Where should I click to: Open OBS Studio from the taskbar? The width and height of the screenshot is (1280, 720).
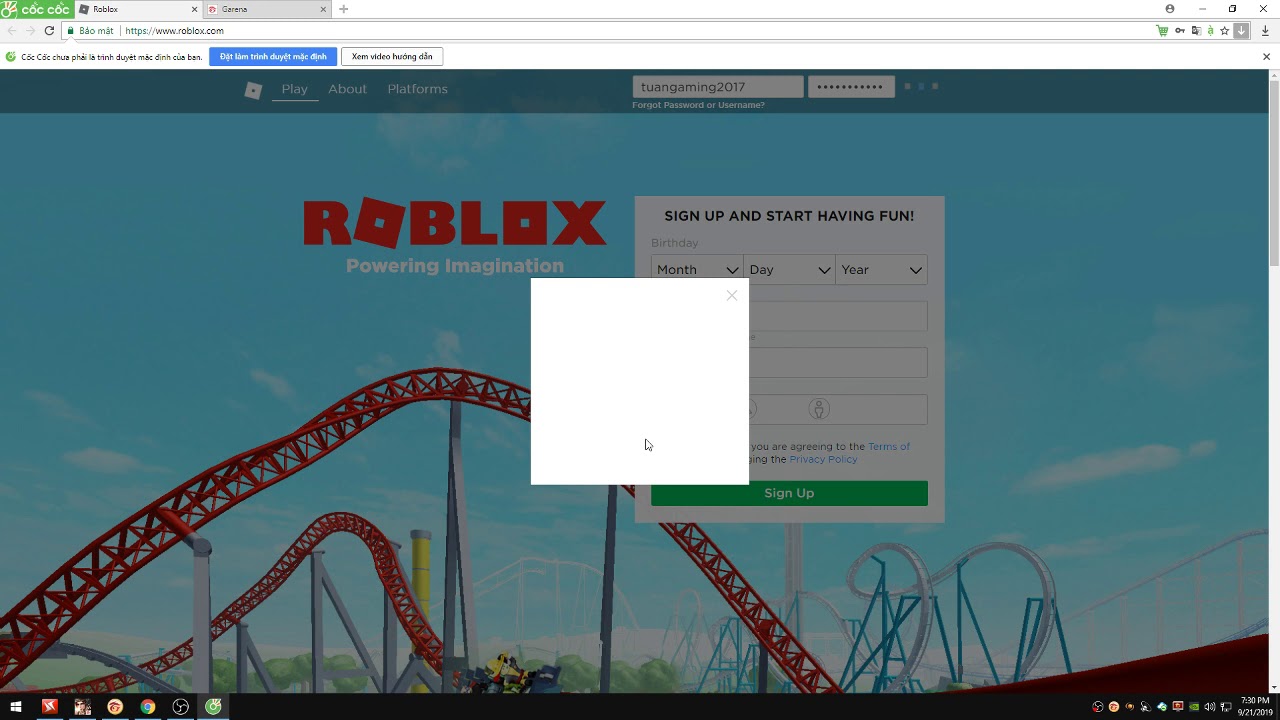181,707
